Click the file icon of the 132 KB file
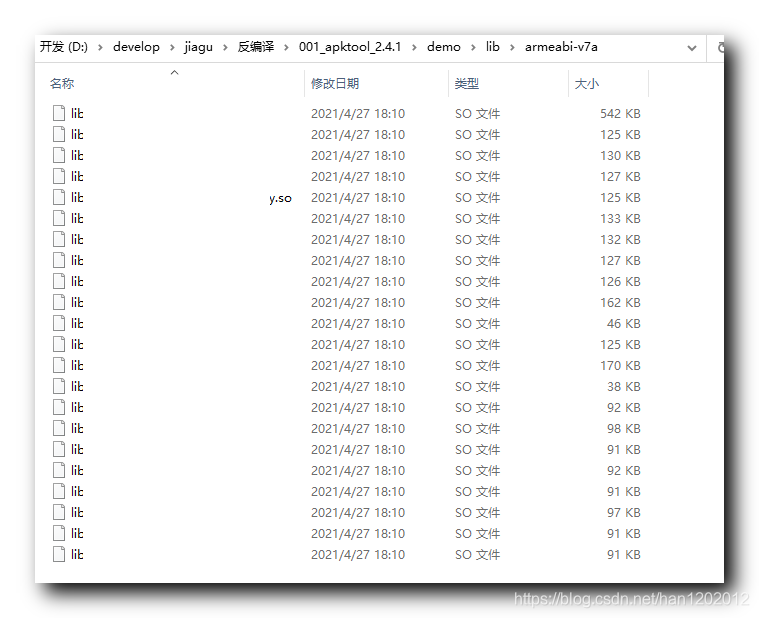The width and height of the screenshot is (759, 618). tap(59, 240)
